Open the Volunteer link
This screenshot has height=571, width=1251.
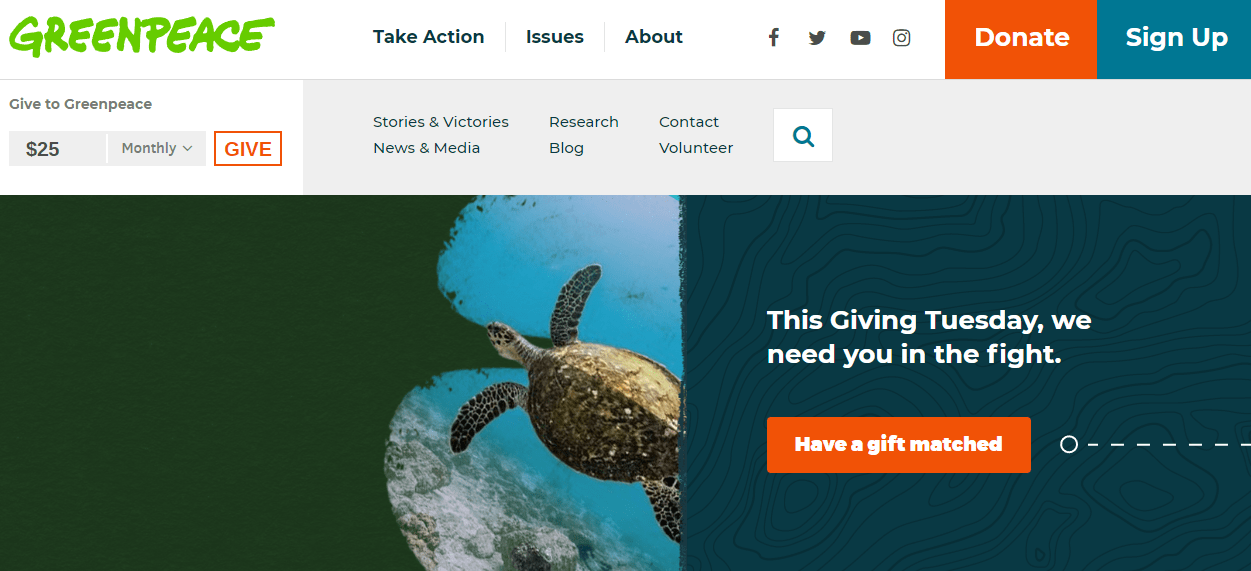pos(696,148)
